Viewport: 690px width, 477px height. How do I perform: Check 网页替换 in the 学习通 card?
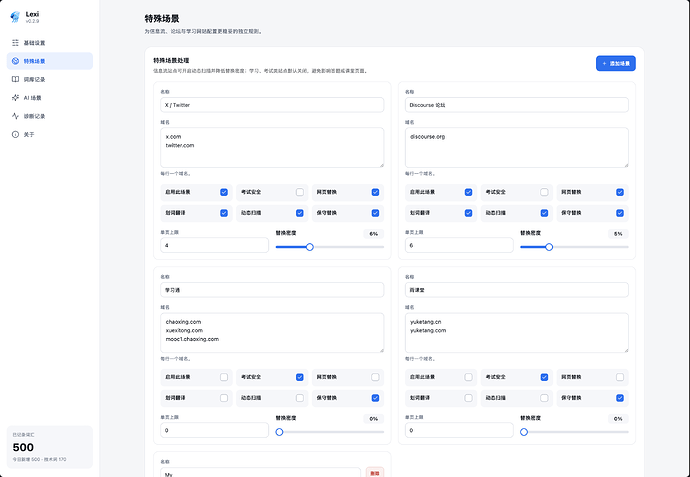click(x=375, y=377)
